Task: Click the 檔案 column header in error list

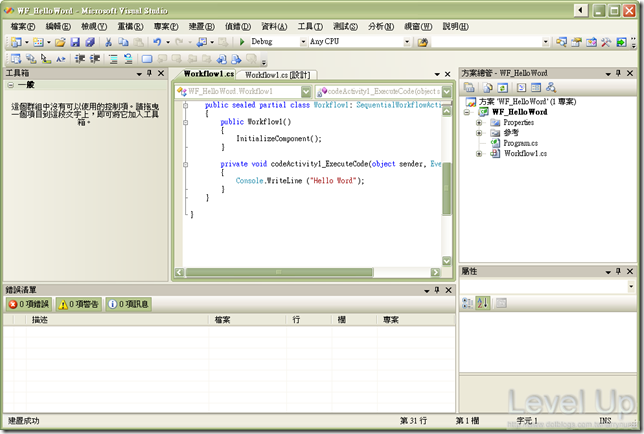Action: pos(247,320)
